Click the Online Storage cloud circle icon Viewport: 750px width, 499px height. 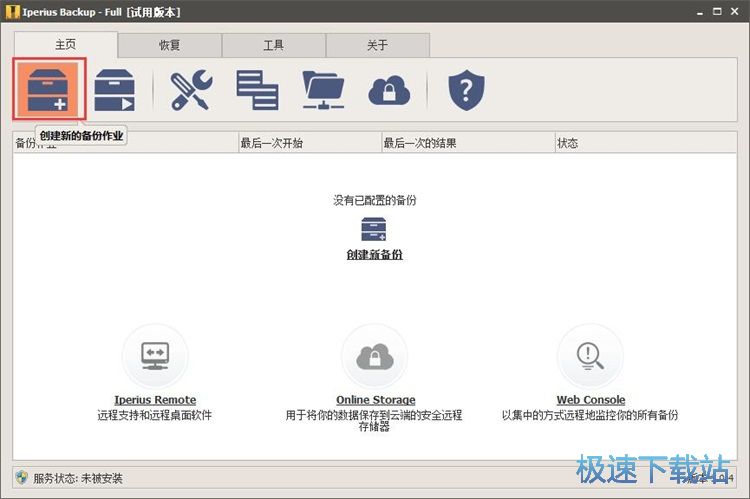point(375,356)
